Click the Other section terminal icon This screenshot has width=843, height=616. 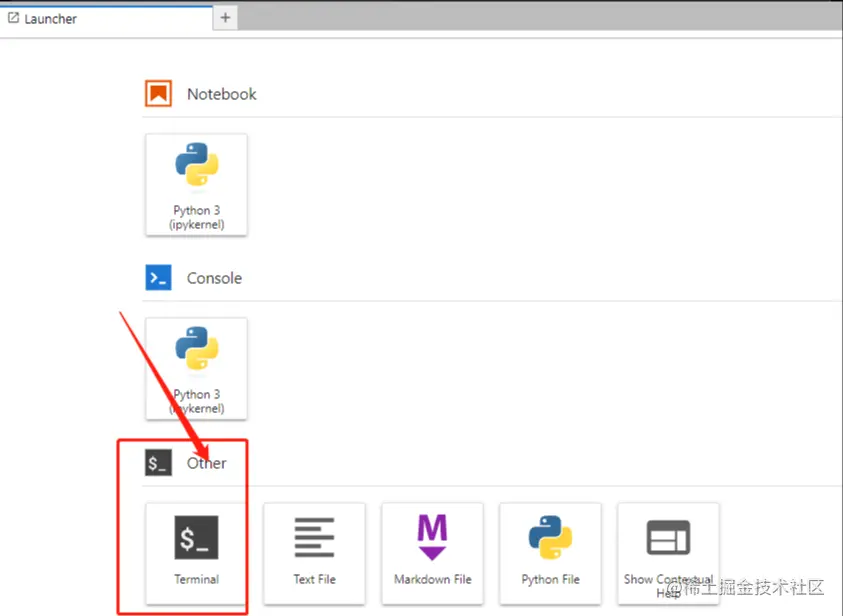pos(159,463)
